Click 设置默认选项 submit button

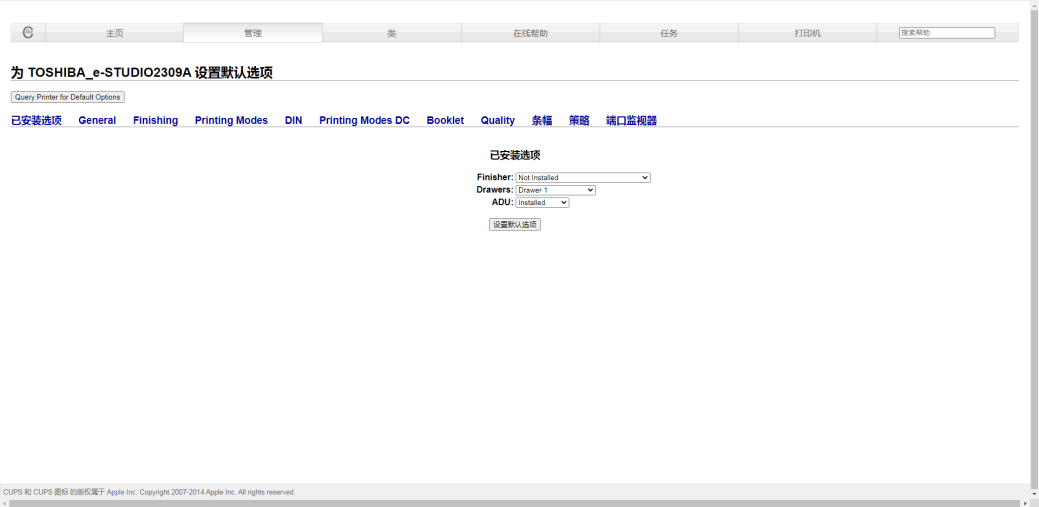click(x=515, y=225)
